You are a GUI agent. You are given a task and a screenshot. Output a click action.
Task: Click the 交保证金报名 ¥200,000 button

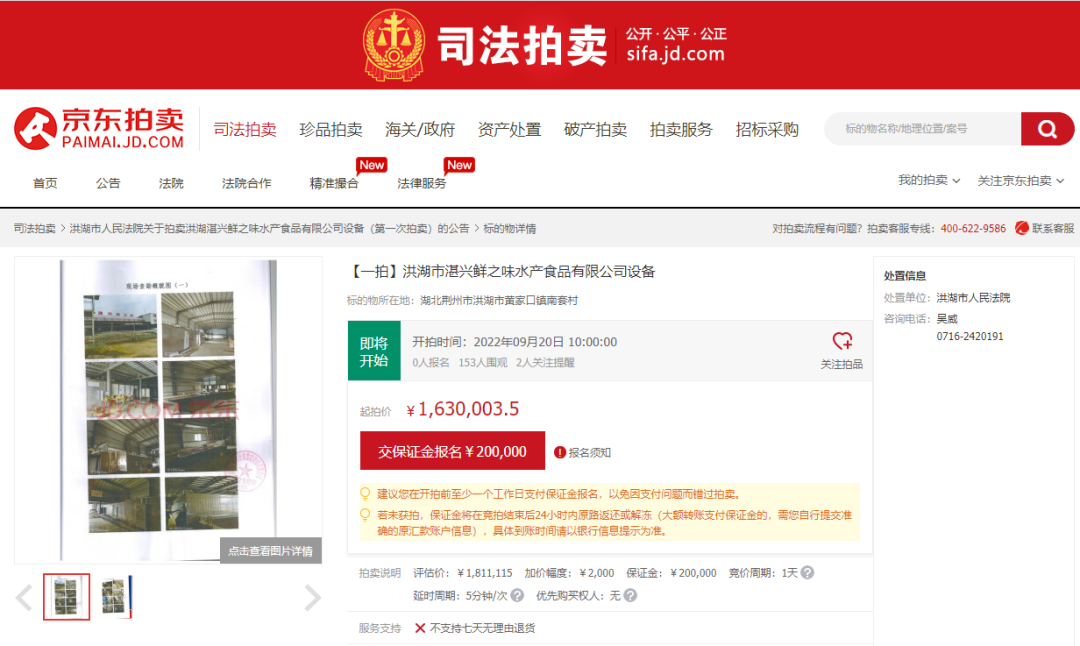click(x=453, y=451)
